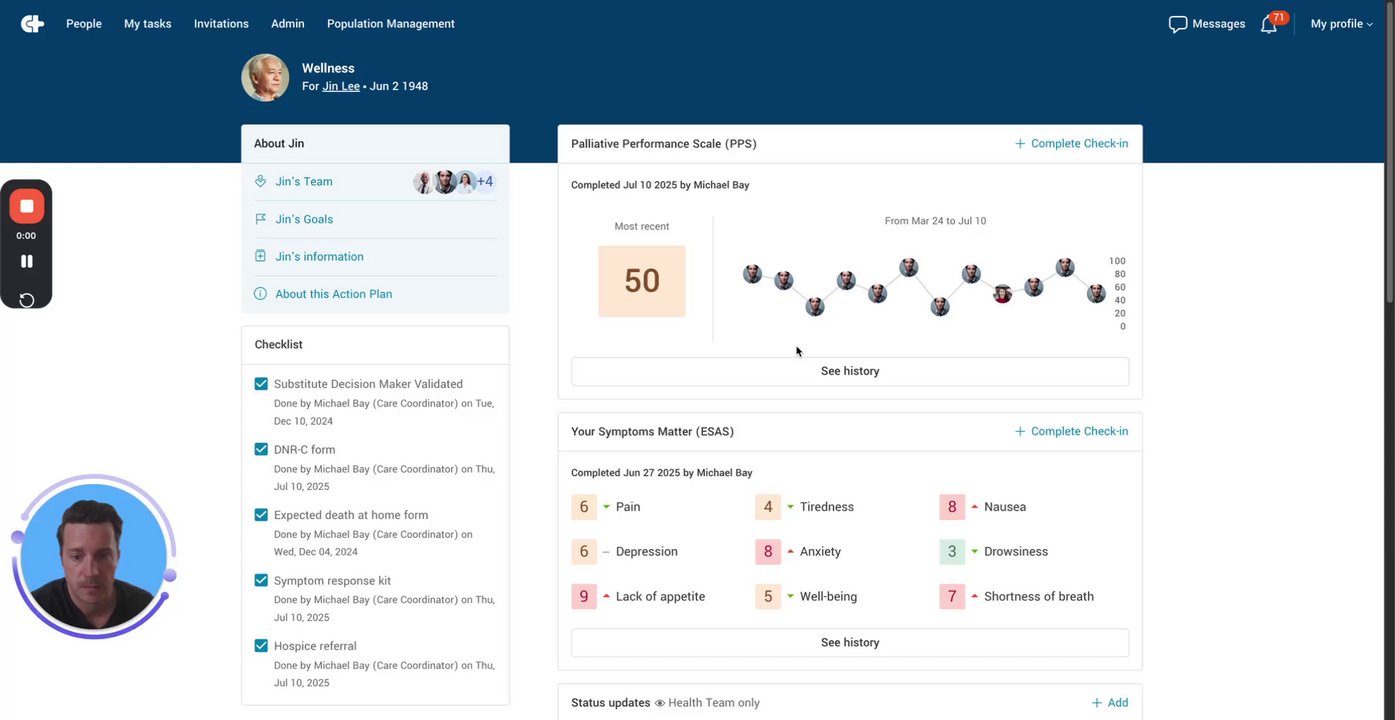Expand the My profile dropdown

[x=1341, y=24]
